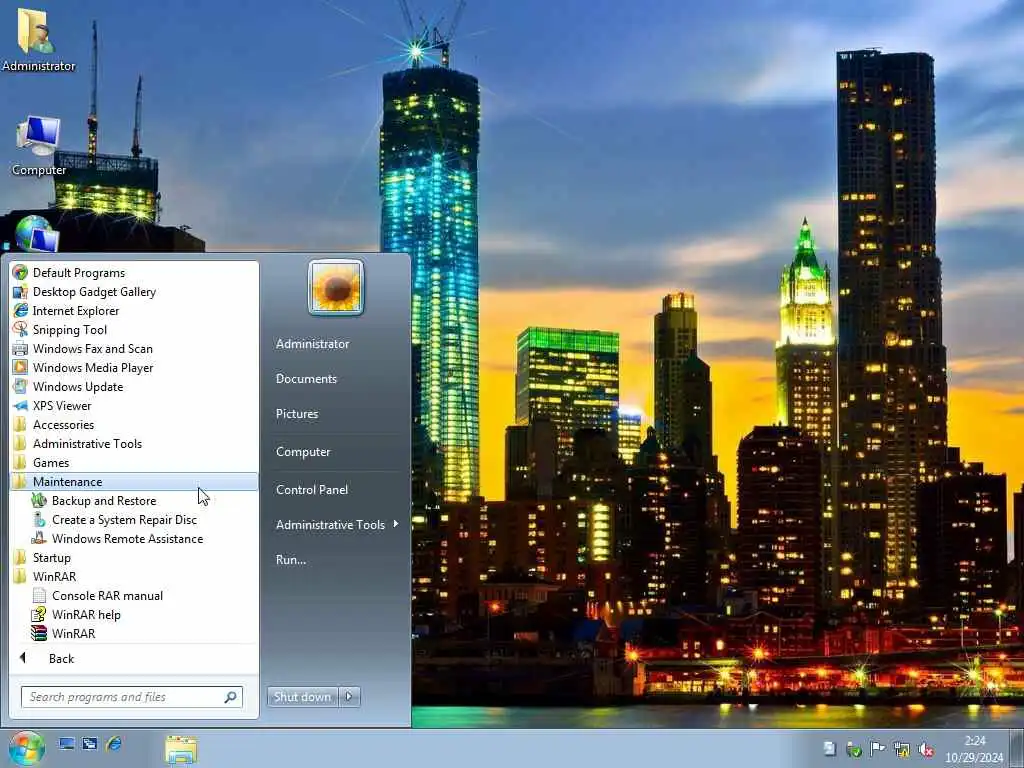The width and height of the screenshot is (1024, 768).
Task: Click Show desktop quick launch icon
Action: pyautogui.click(x=66, y=744)
